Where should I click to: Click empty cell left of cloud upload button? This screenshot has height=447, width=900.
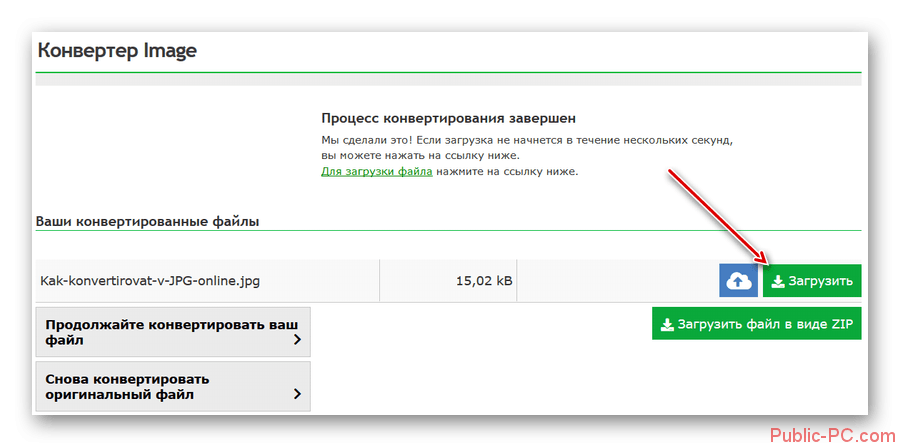(615, 281)
